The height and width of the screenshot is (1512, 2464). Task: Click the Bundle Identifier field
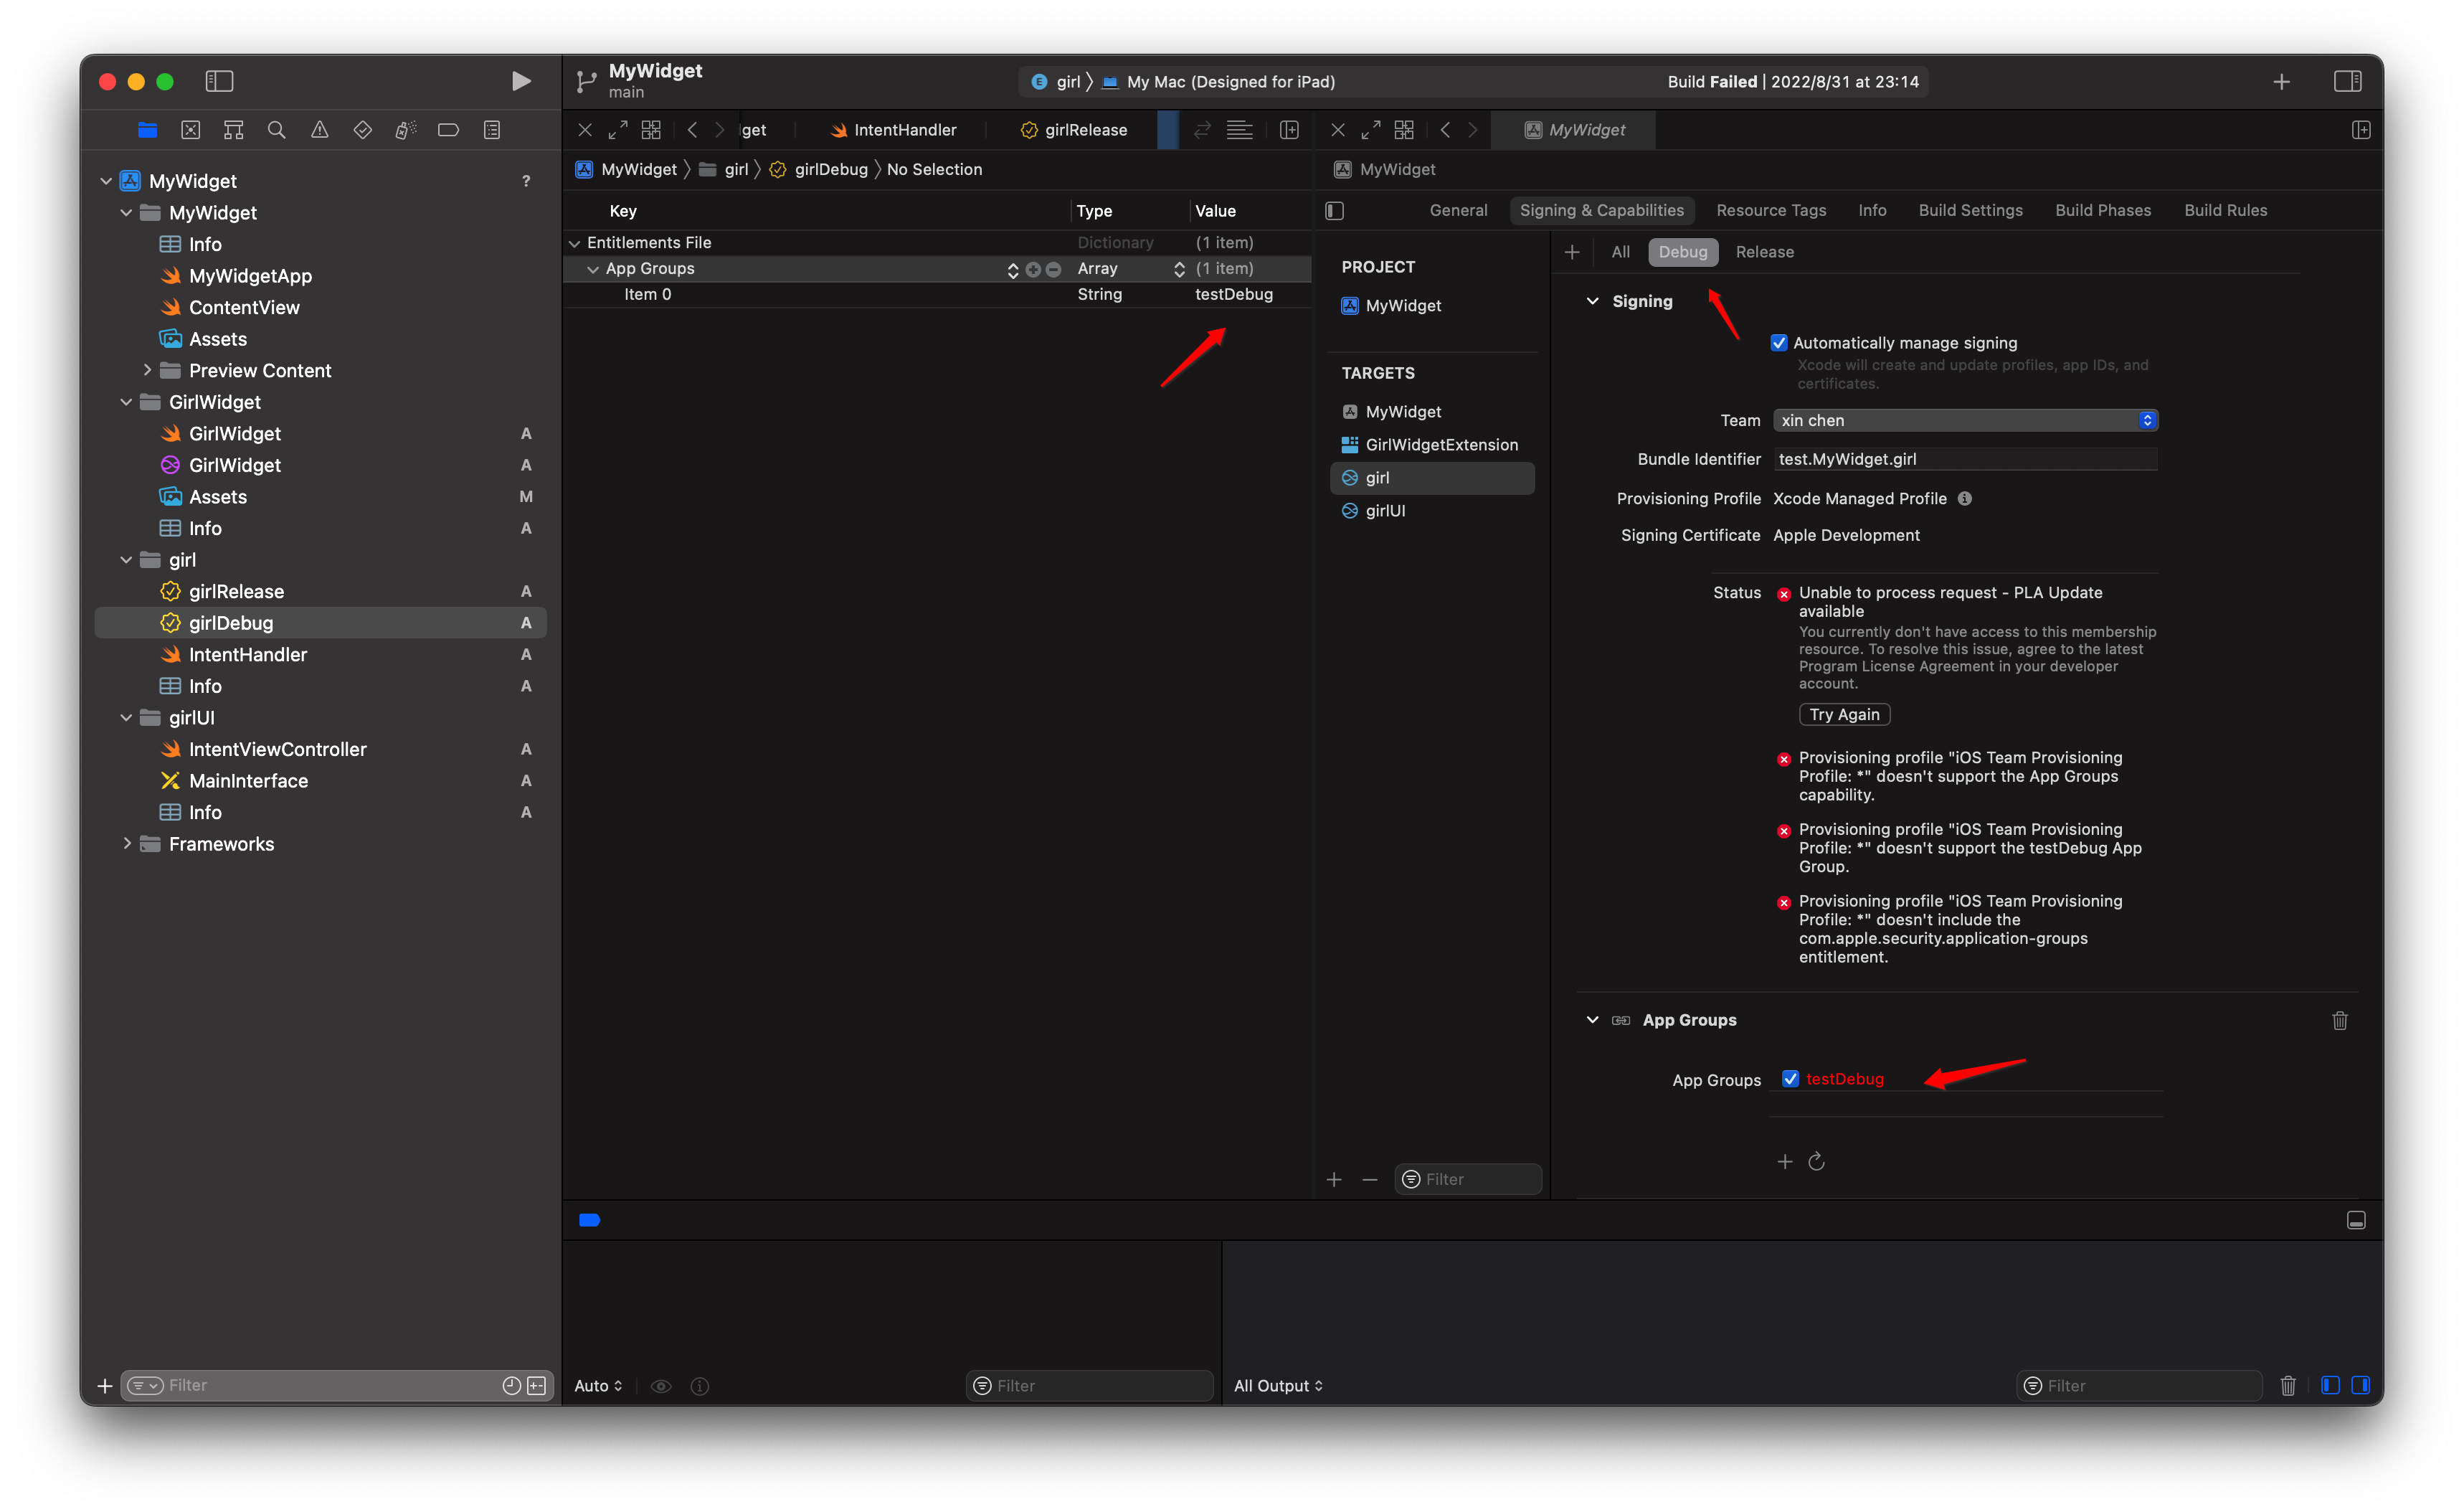[x=1966, y=459]
